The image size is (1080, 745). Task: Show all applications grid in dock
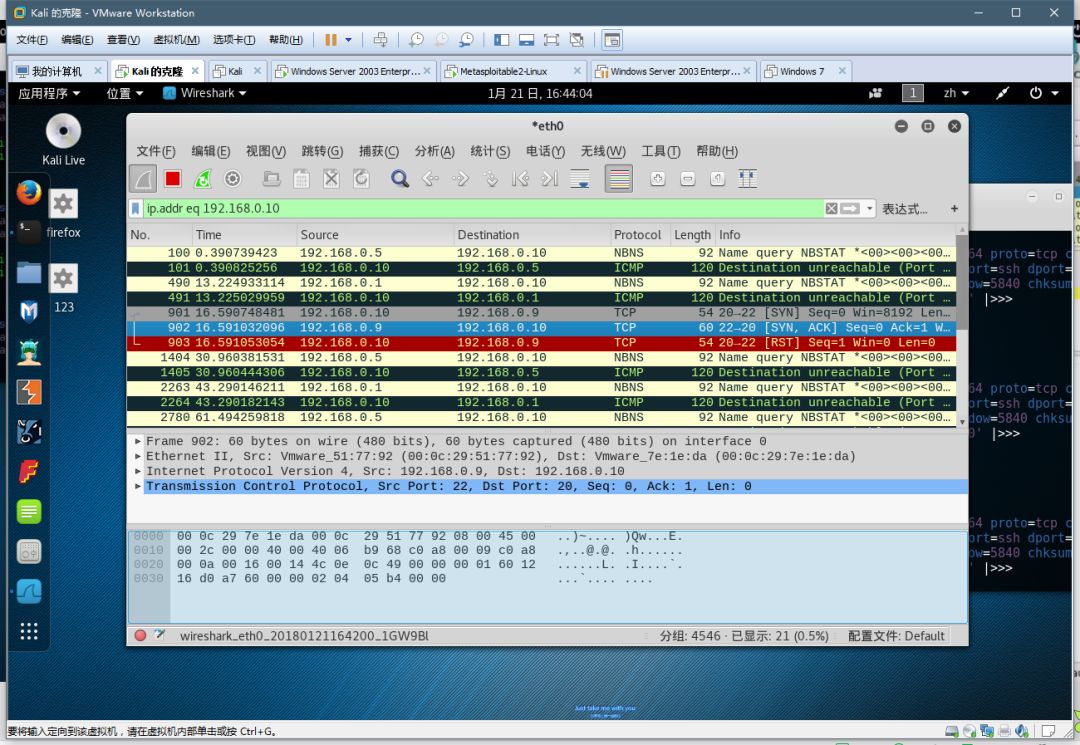pyautogui.click(x=29, y=631)
